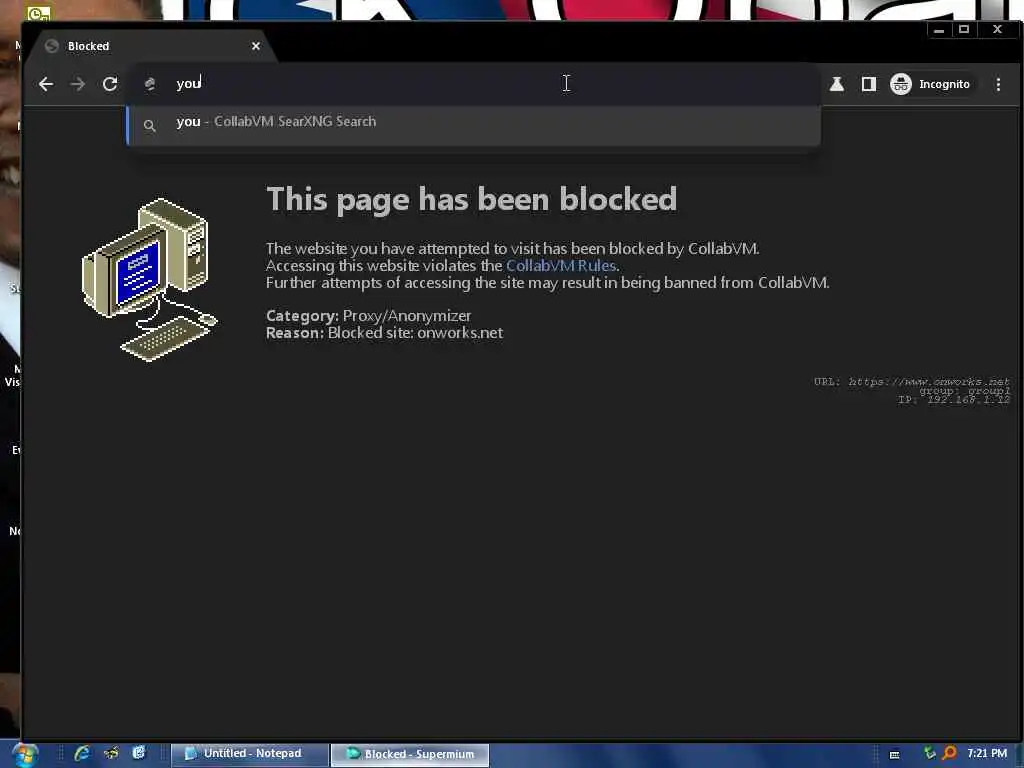Open the Incognito profile indicator
Image resolution: width=1024 pixels, height=768 pixels.
931,84
